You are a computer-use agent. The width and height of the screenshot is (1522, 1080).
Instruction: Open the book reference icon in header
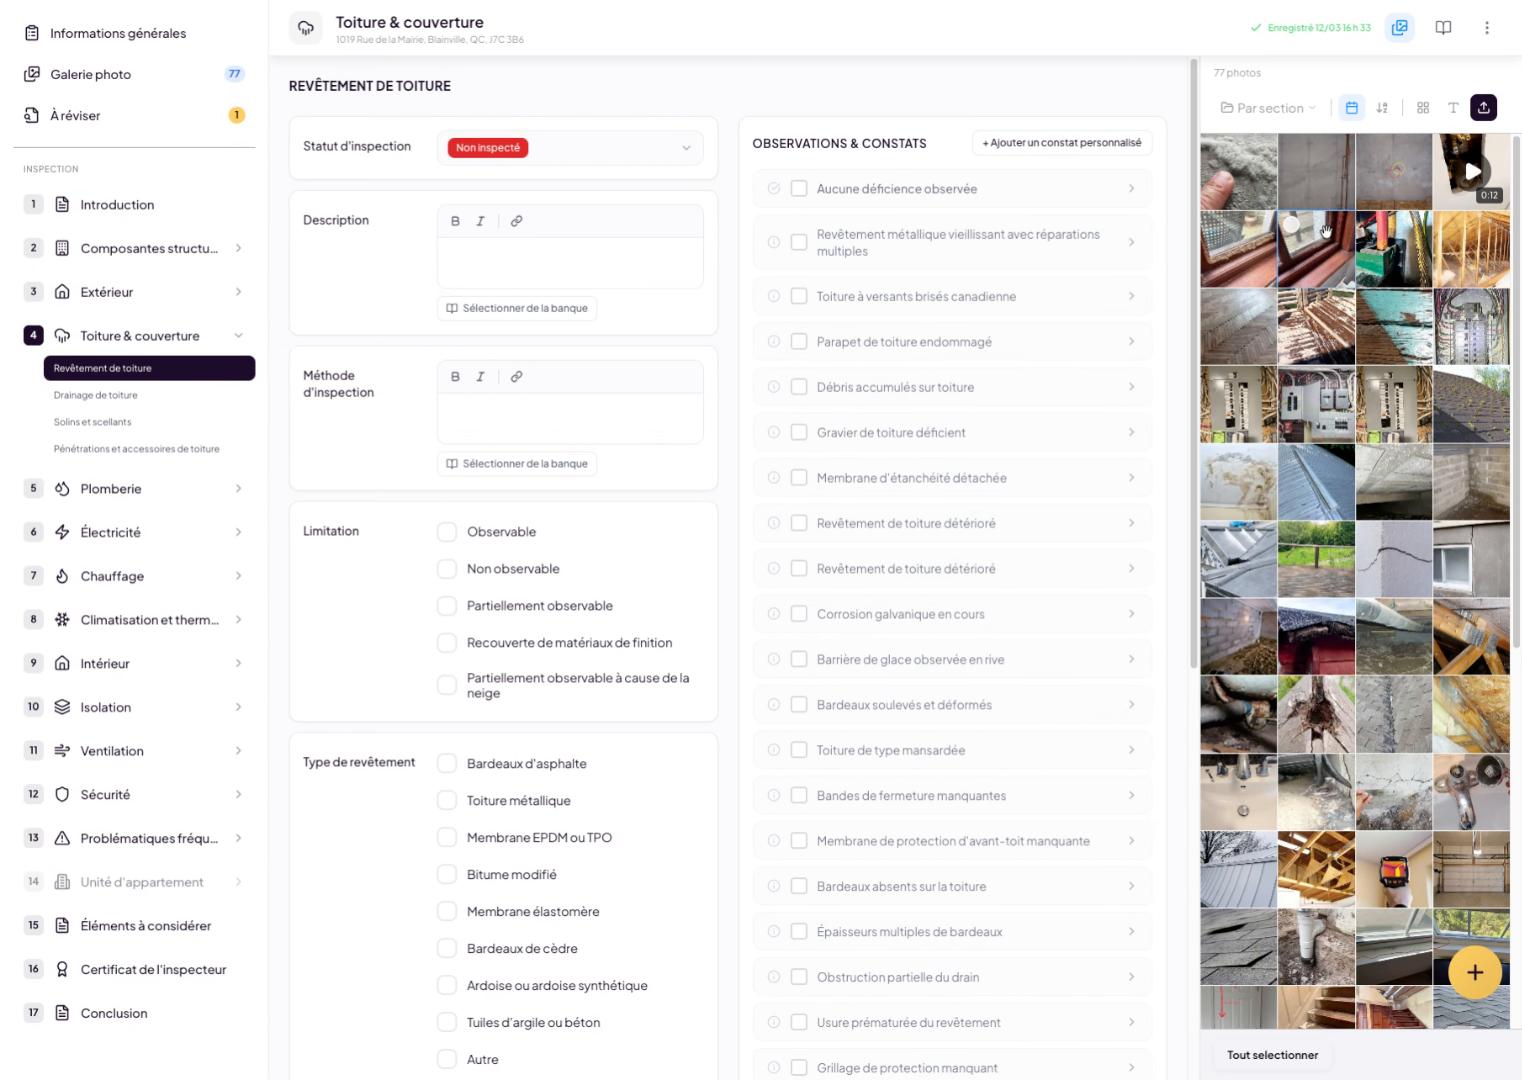pyautogui.click(x=1443, y=28)
